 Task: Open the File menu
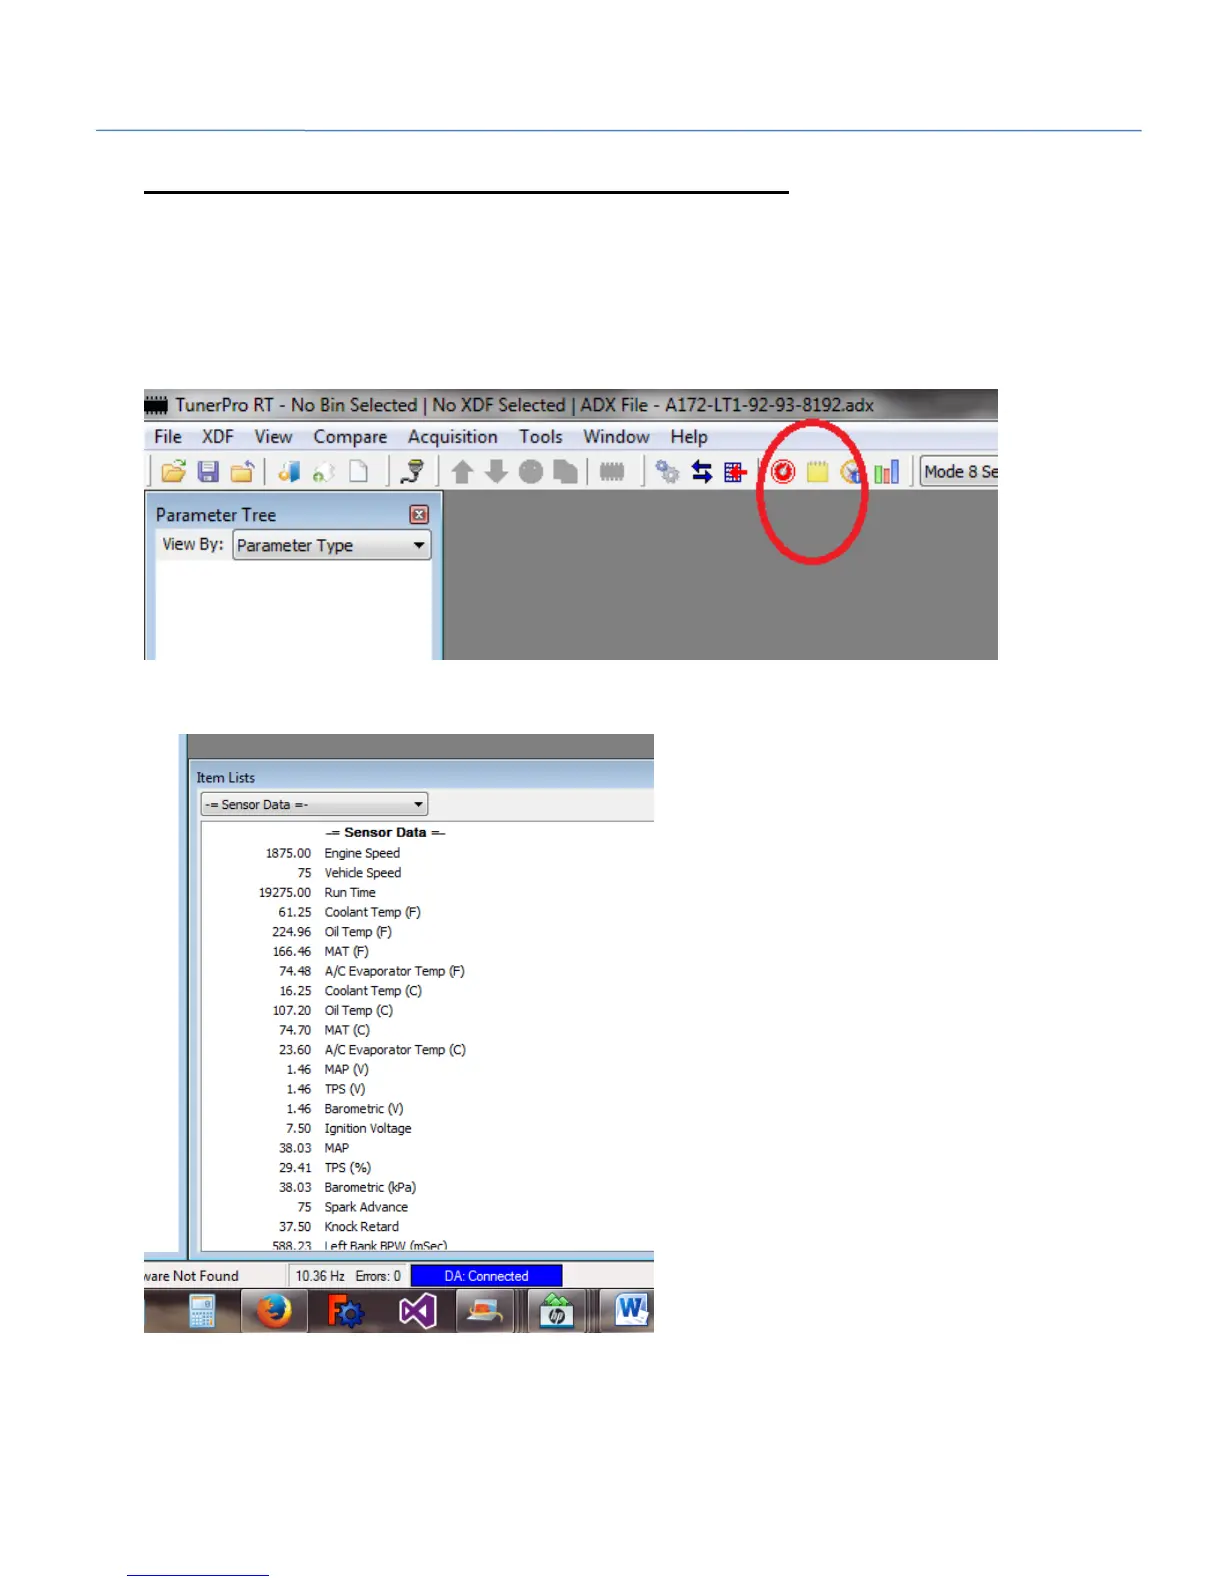pos(168,437)
